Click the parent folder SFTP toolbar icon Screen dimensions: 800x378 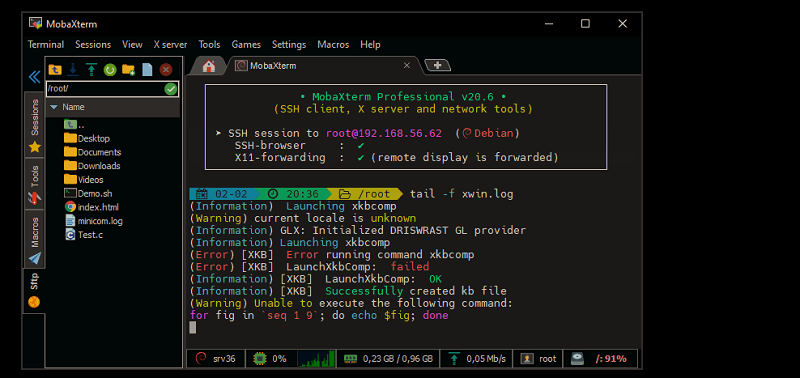(55, 70)
